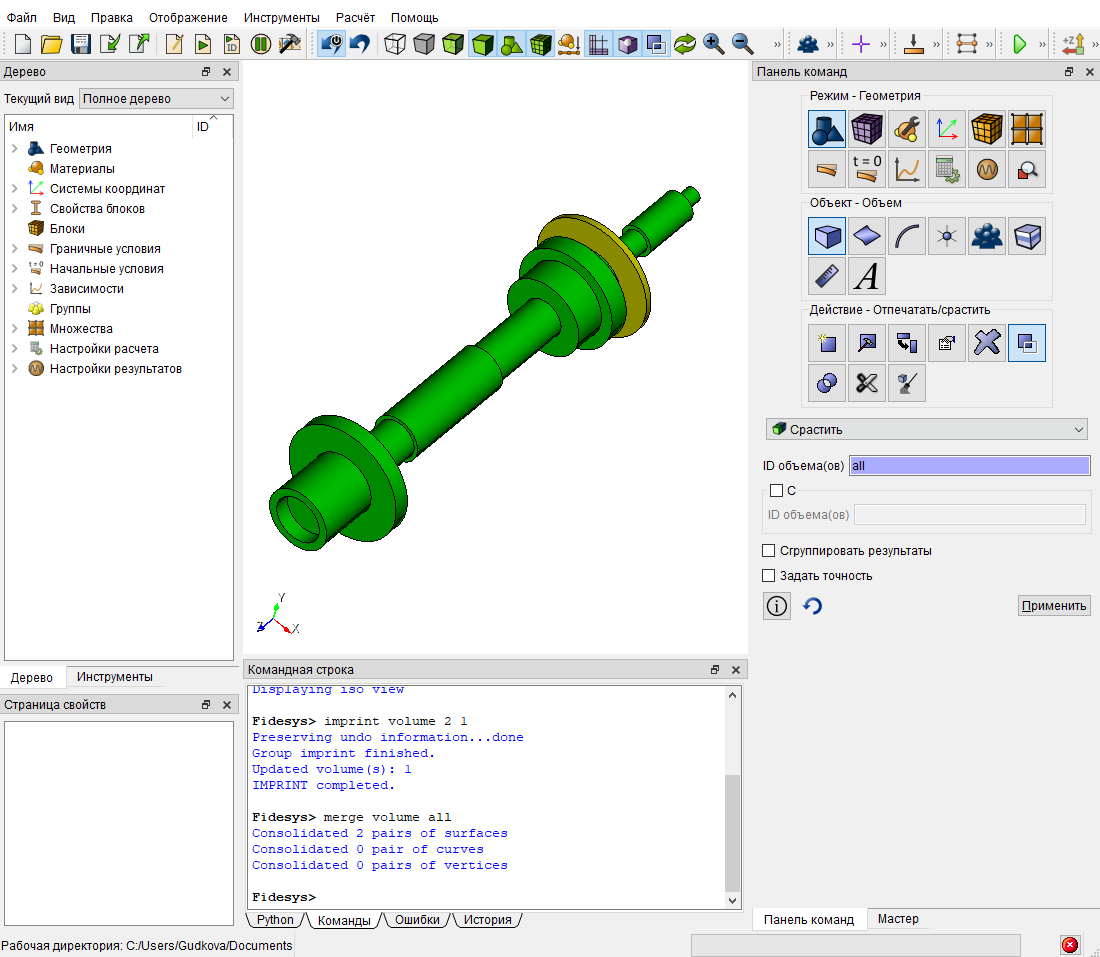Viewport: 1100px width, 957px height.
Task: Open file with the folder icon
Action: pyautogui.click(x=51, y=44)
